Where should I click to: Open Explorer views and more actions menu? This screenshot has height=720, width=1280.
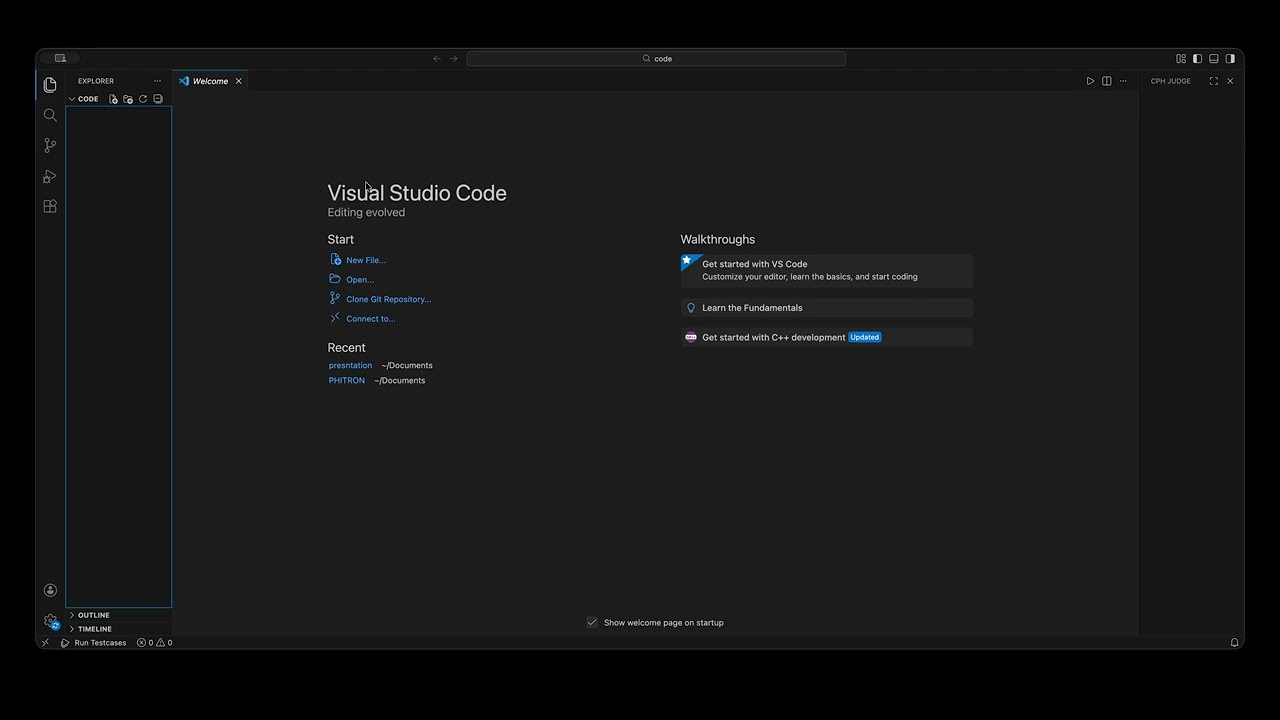pos(157,81)
